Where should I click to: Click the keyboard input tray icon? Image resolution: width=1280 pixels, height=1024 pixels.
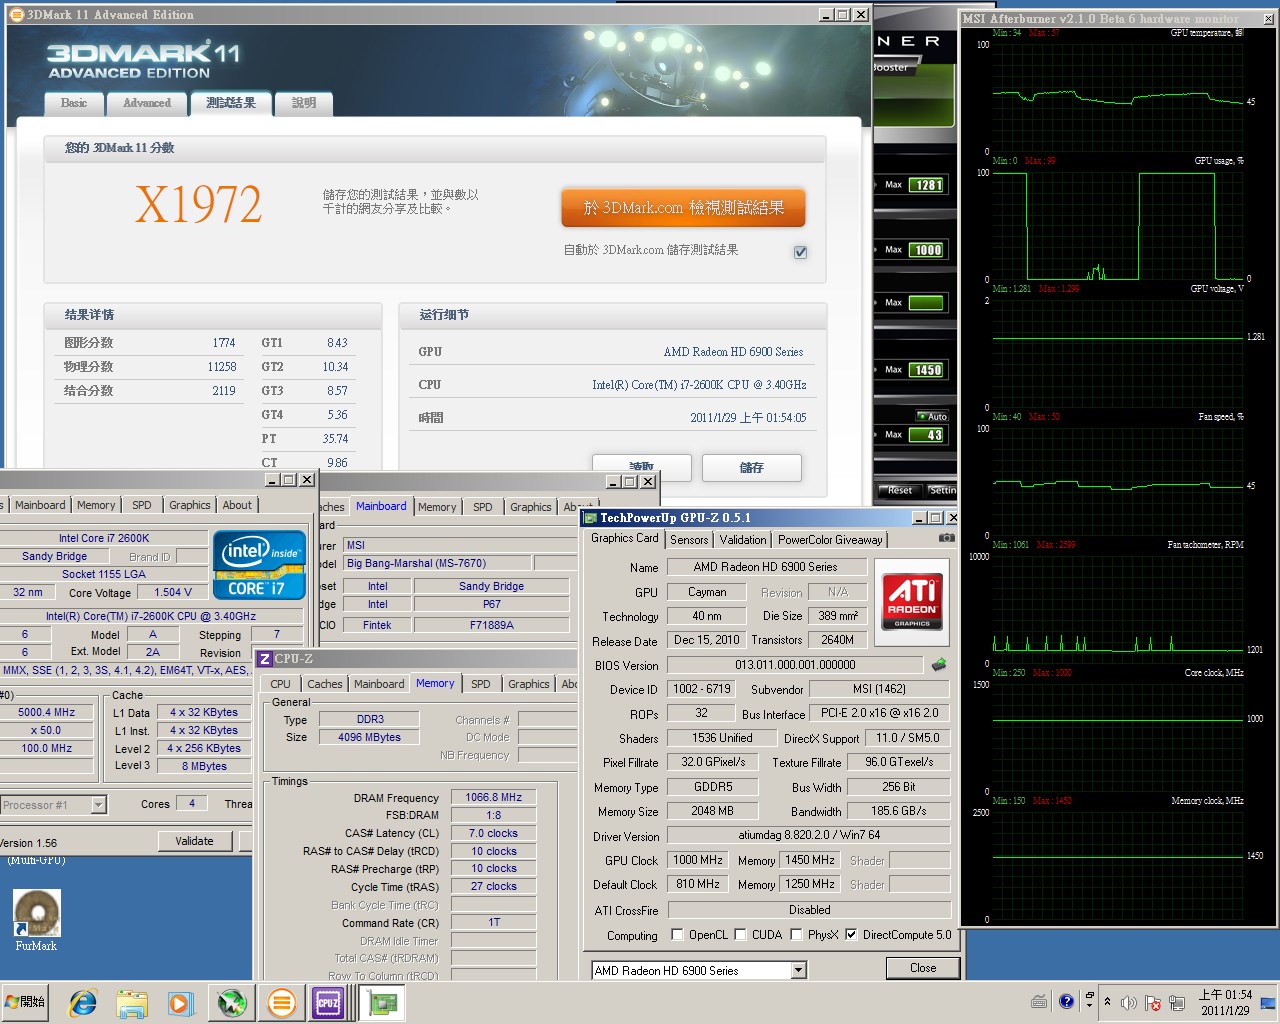1039,1001
